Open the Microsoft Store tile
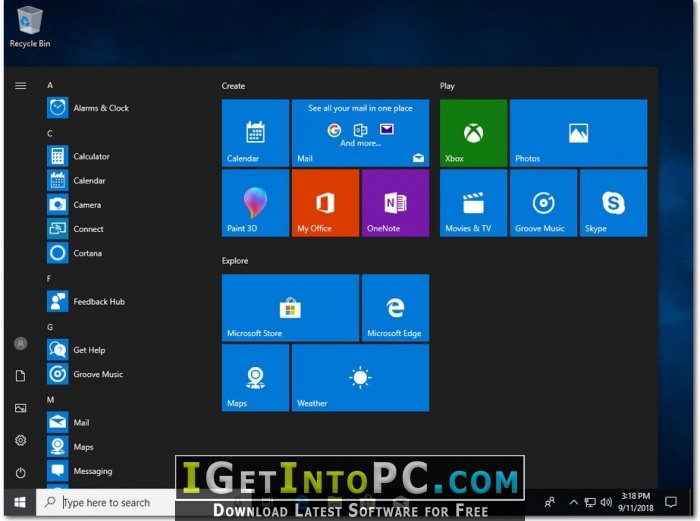Viewport: 700px width, 521px height. [290, 308]
